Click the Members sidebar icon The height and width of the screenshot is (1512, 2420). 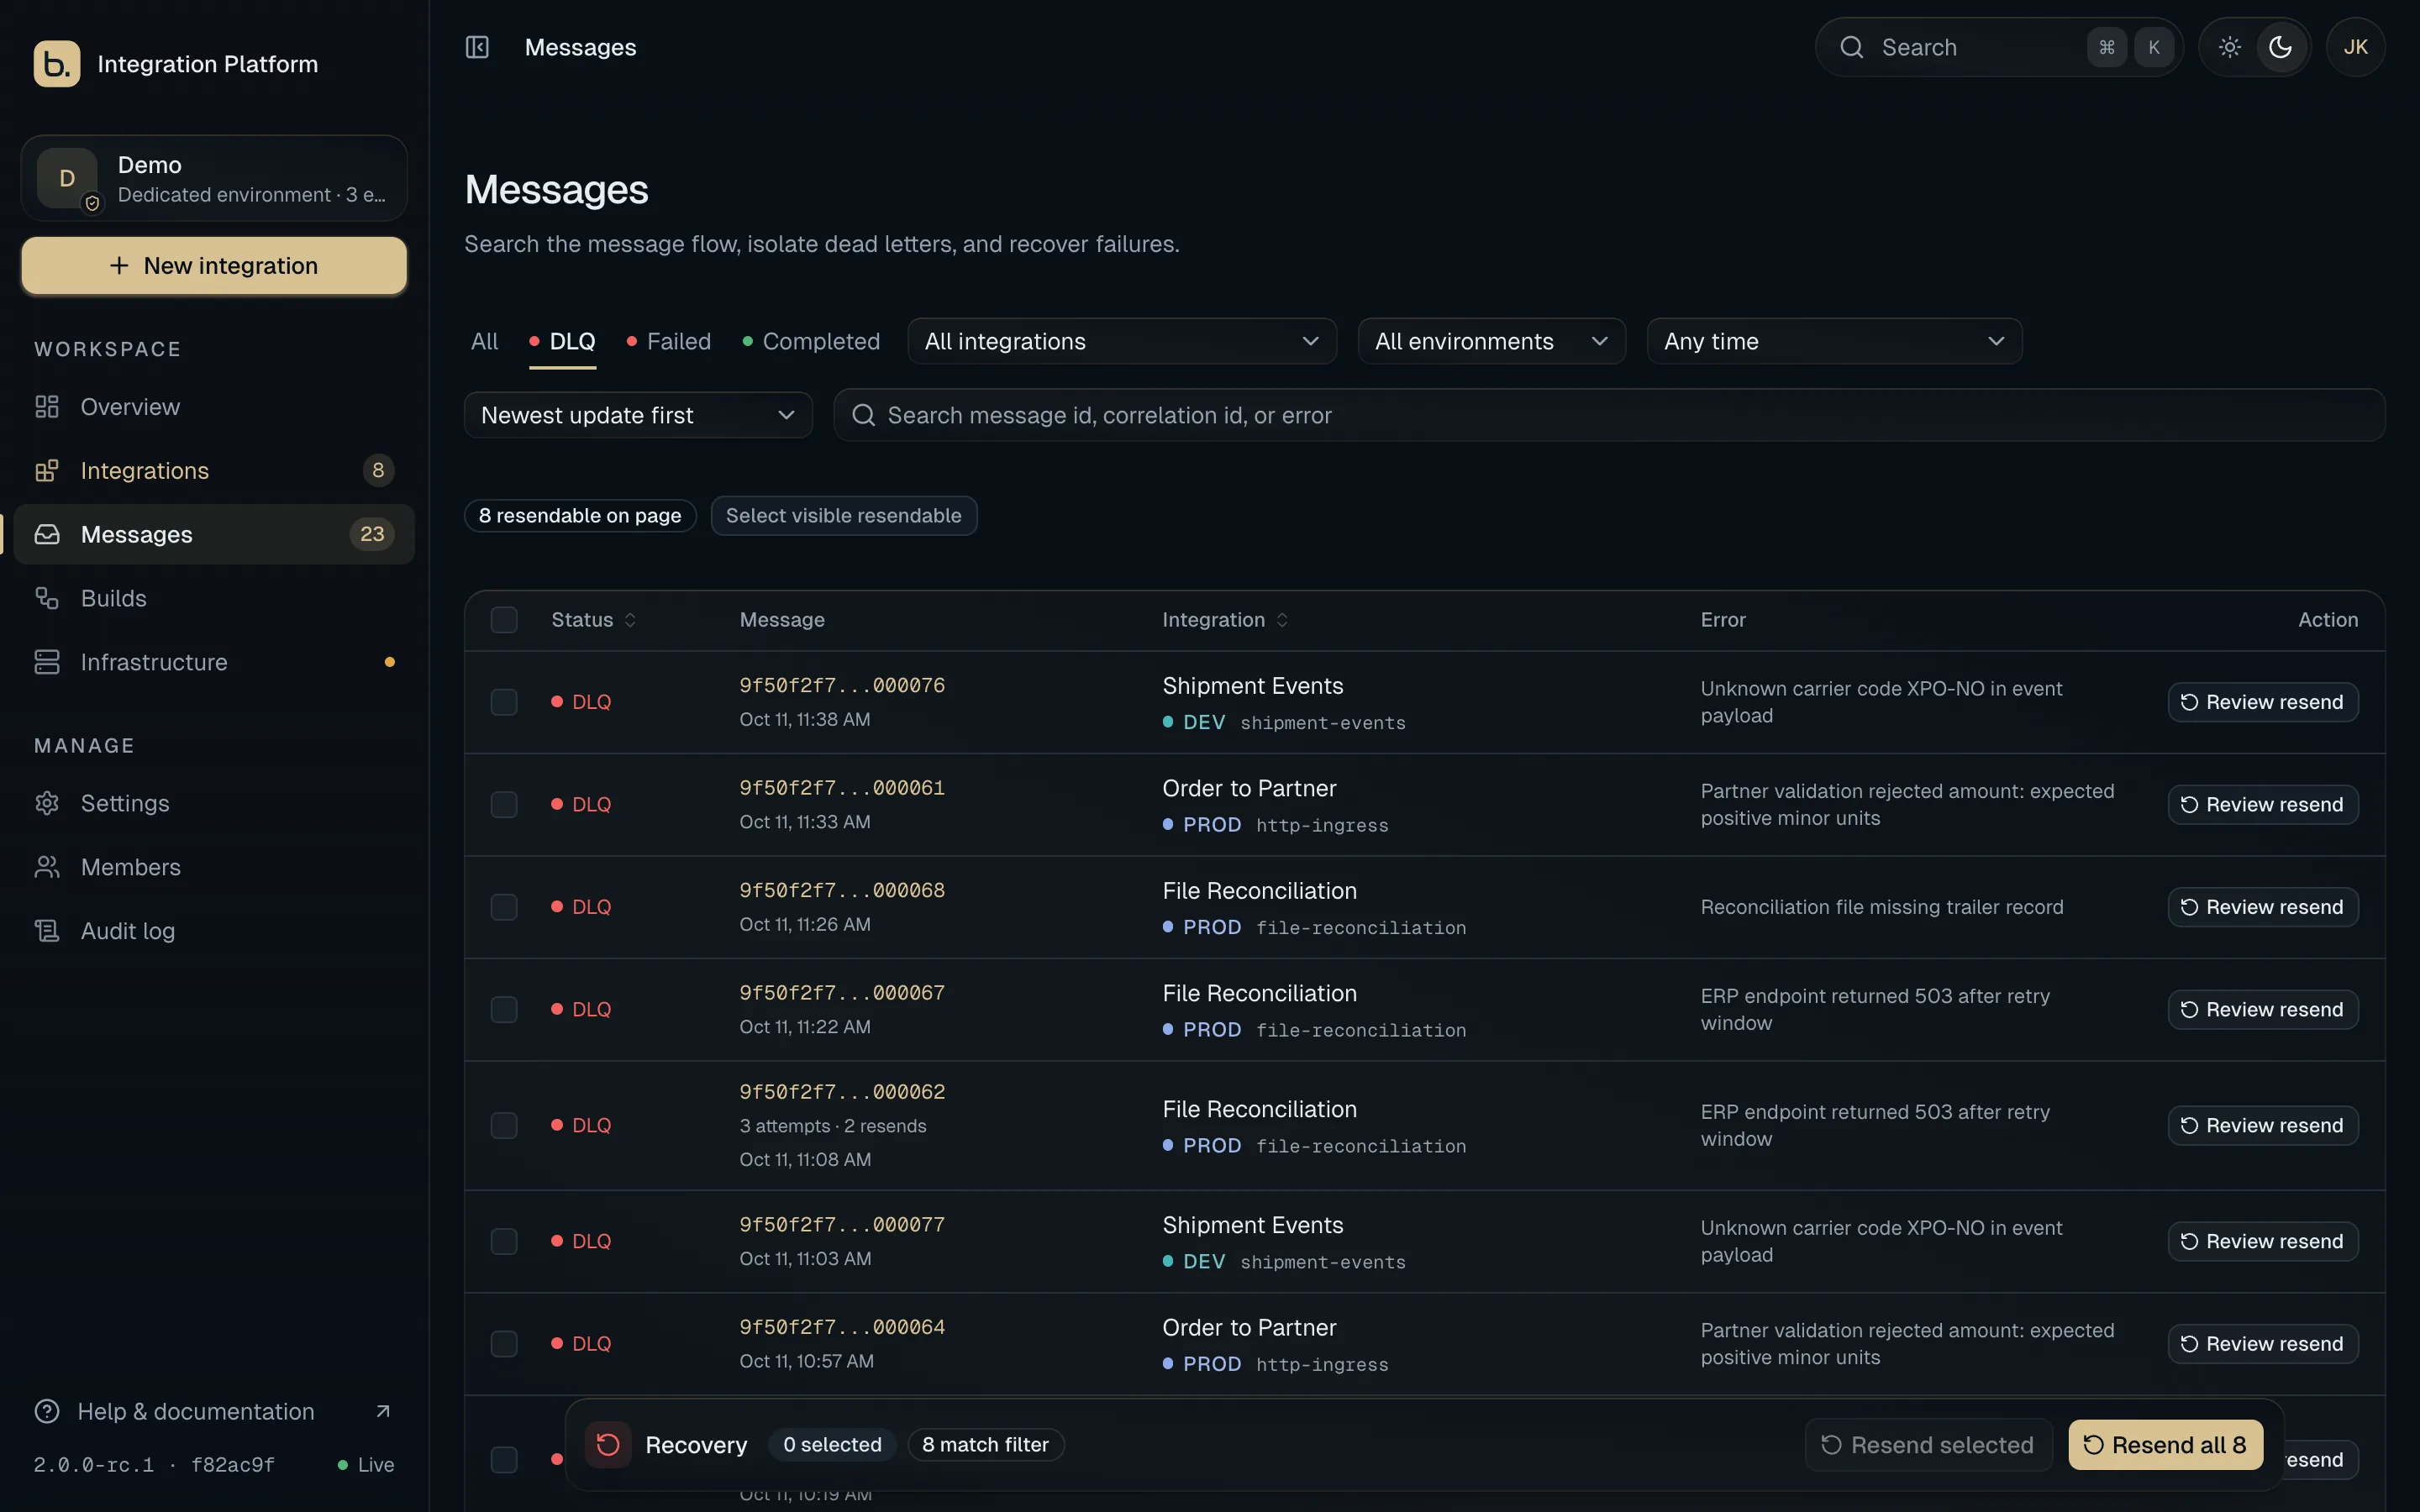[47, 867]
